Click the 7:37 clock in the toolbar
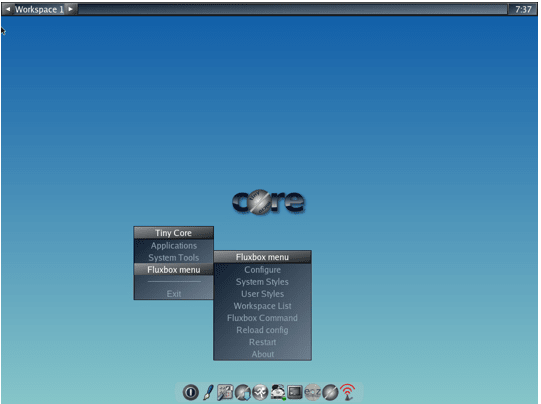Screen dimensions: 541x404 523,9
